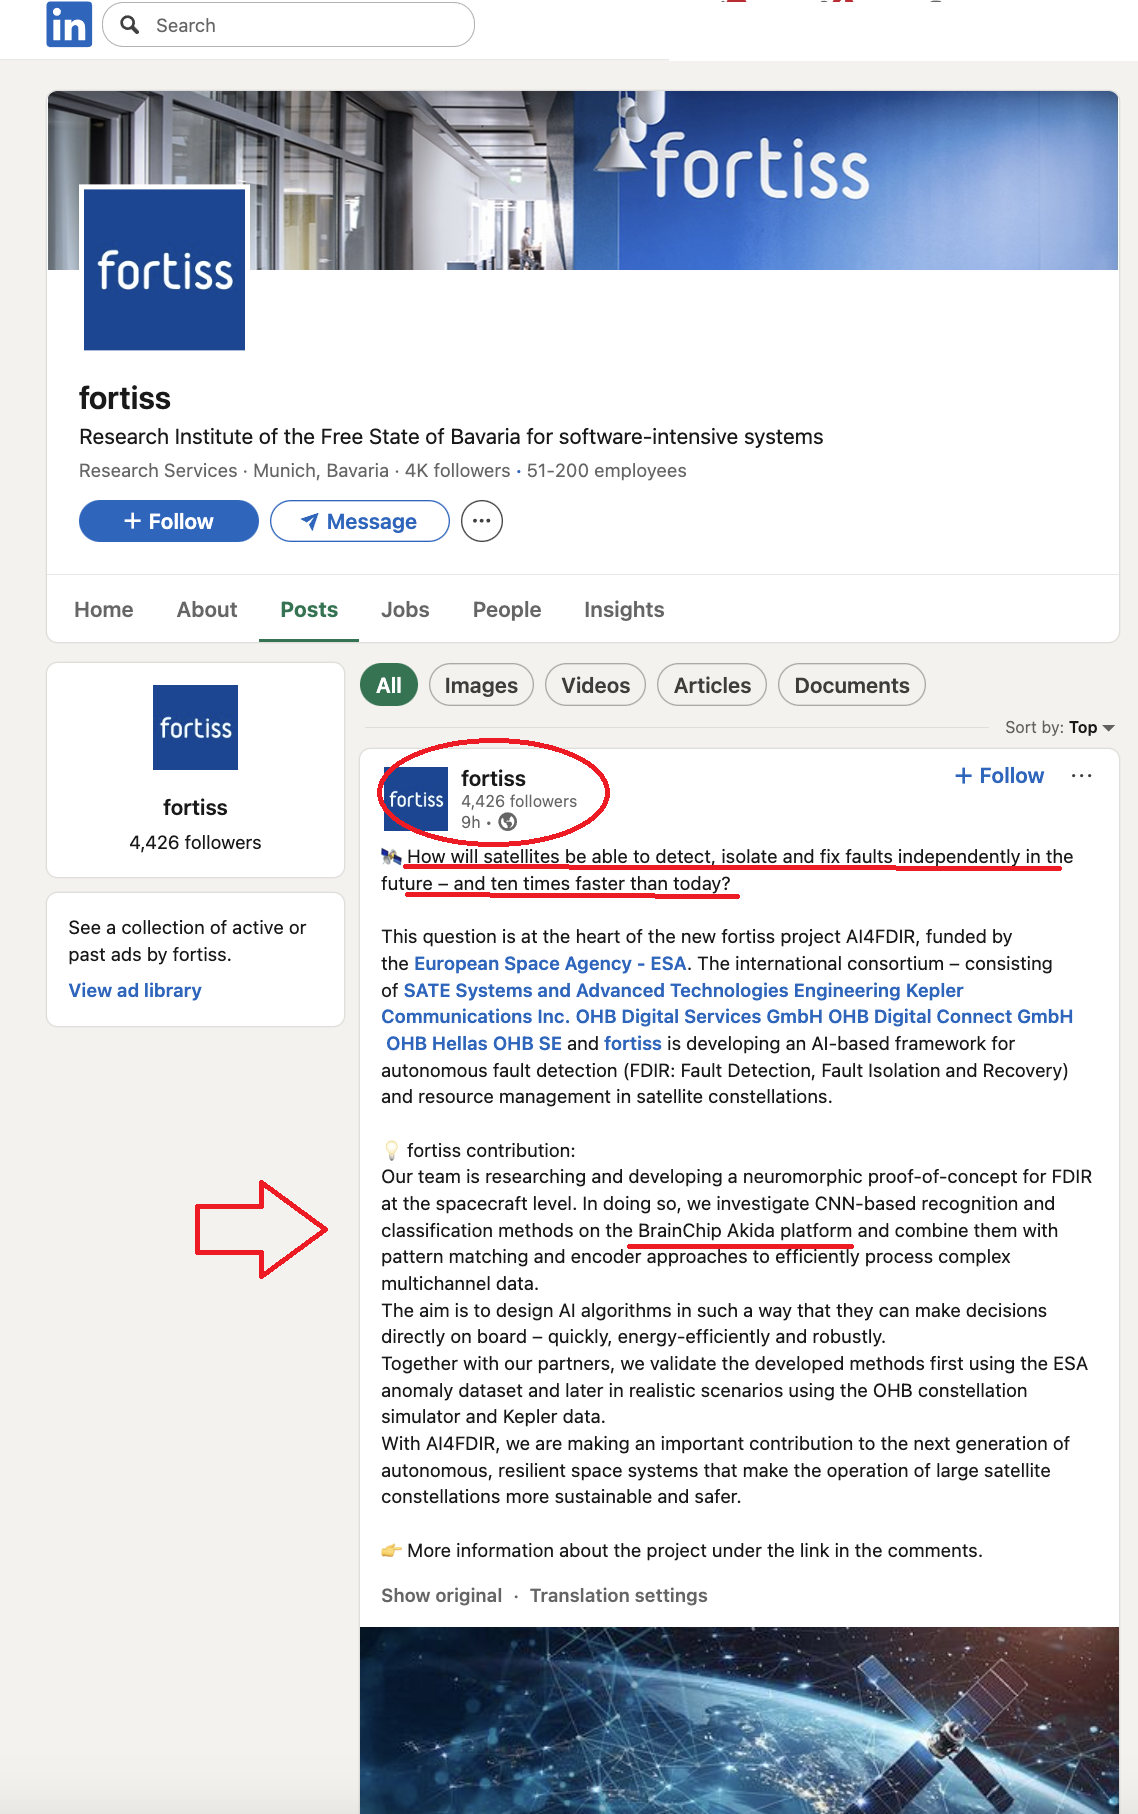The height and width of the screenshot is (1814, 1138).
Task: Click the search magnifier icon
Action: coord(130,24)
